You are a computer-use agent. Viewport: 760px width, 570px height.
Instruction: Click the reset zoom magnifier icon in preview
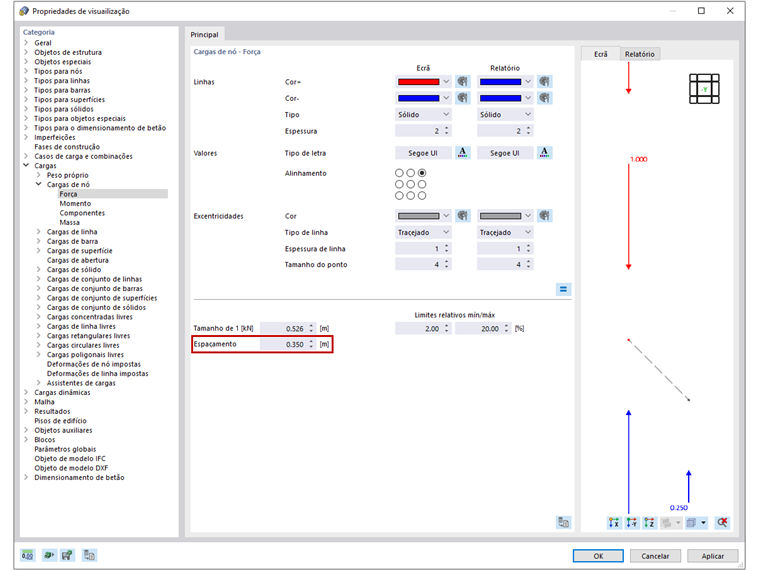722,522
